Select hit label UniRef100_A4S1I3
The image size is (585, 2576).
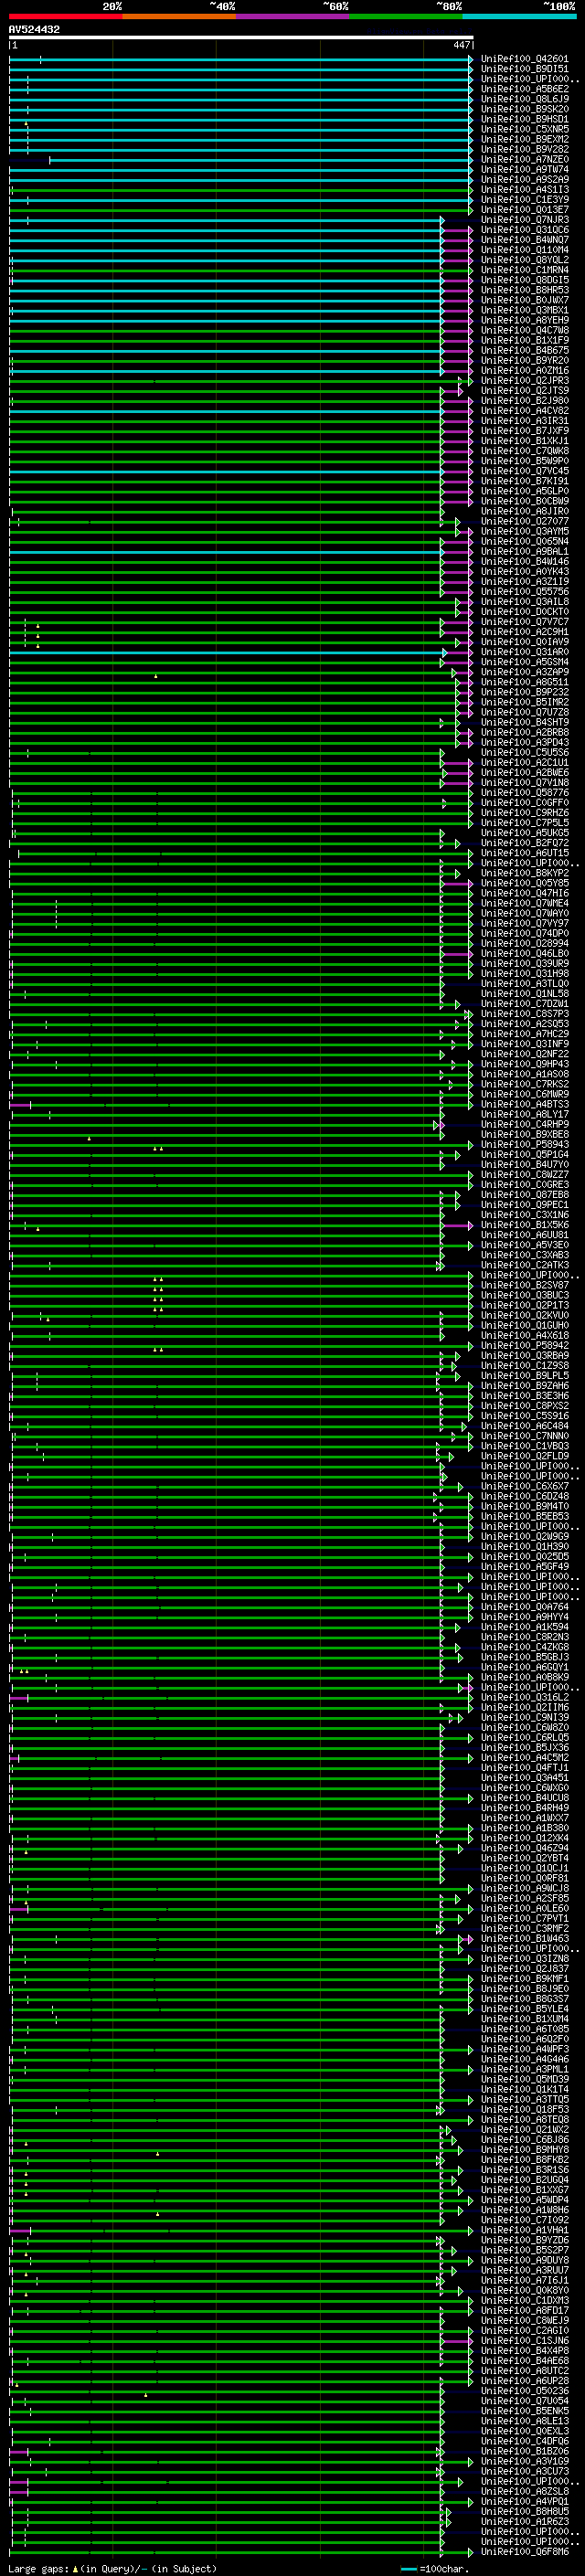[x=525, y=190]
